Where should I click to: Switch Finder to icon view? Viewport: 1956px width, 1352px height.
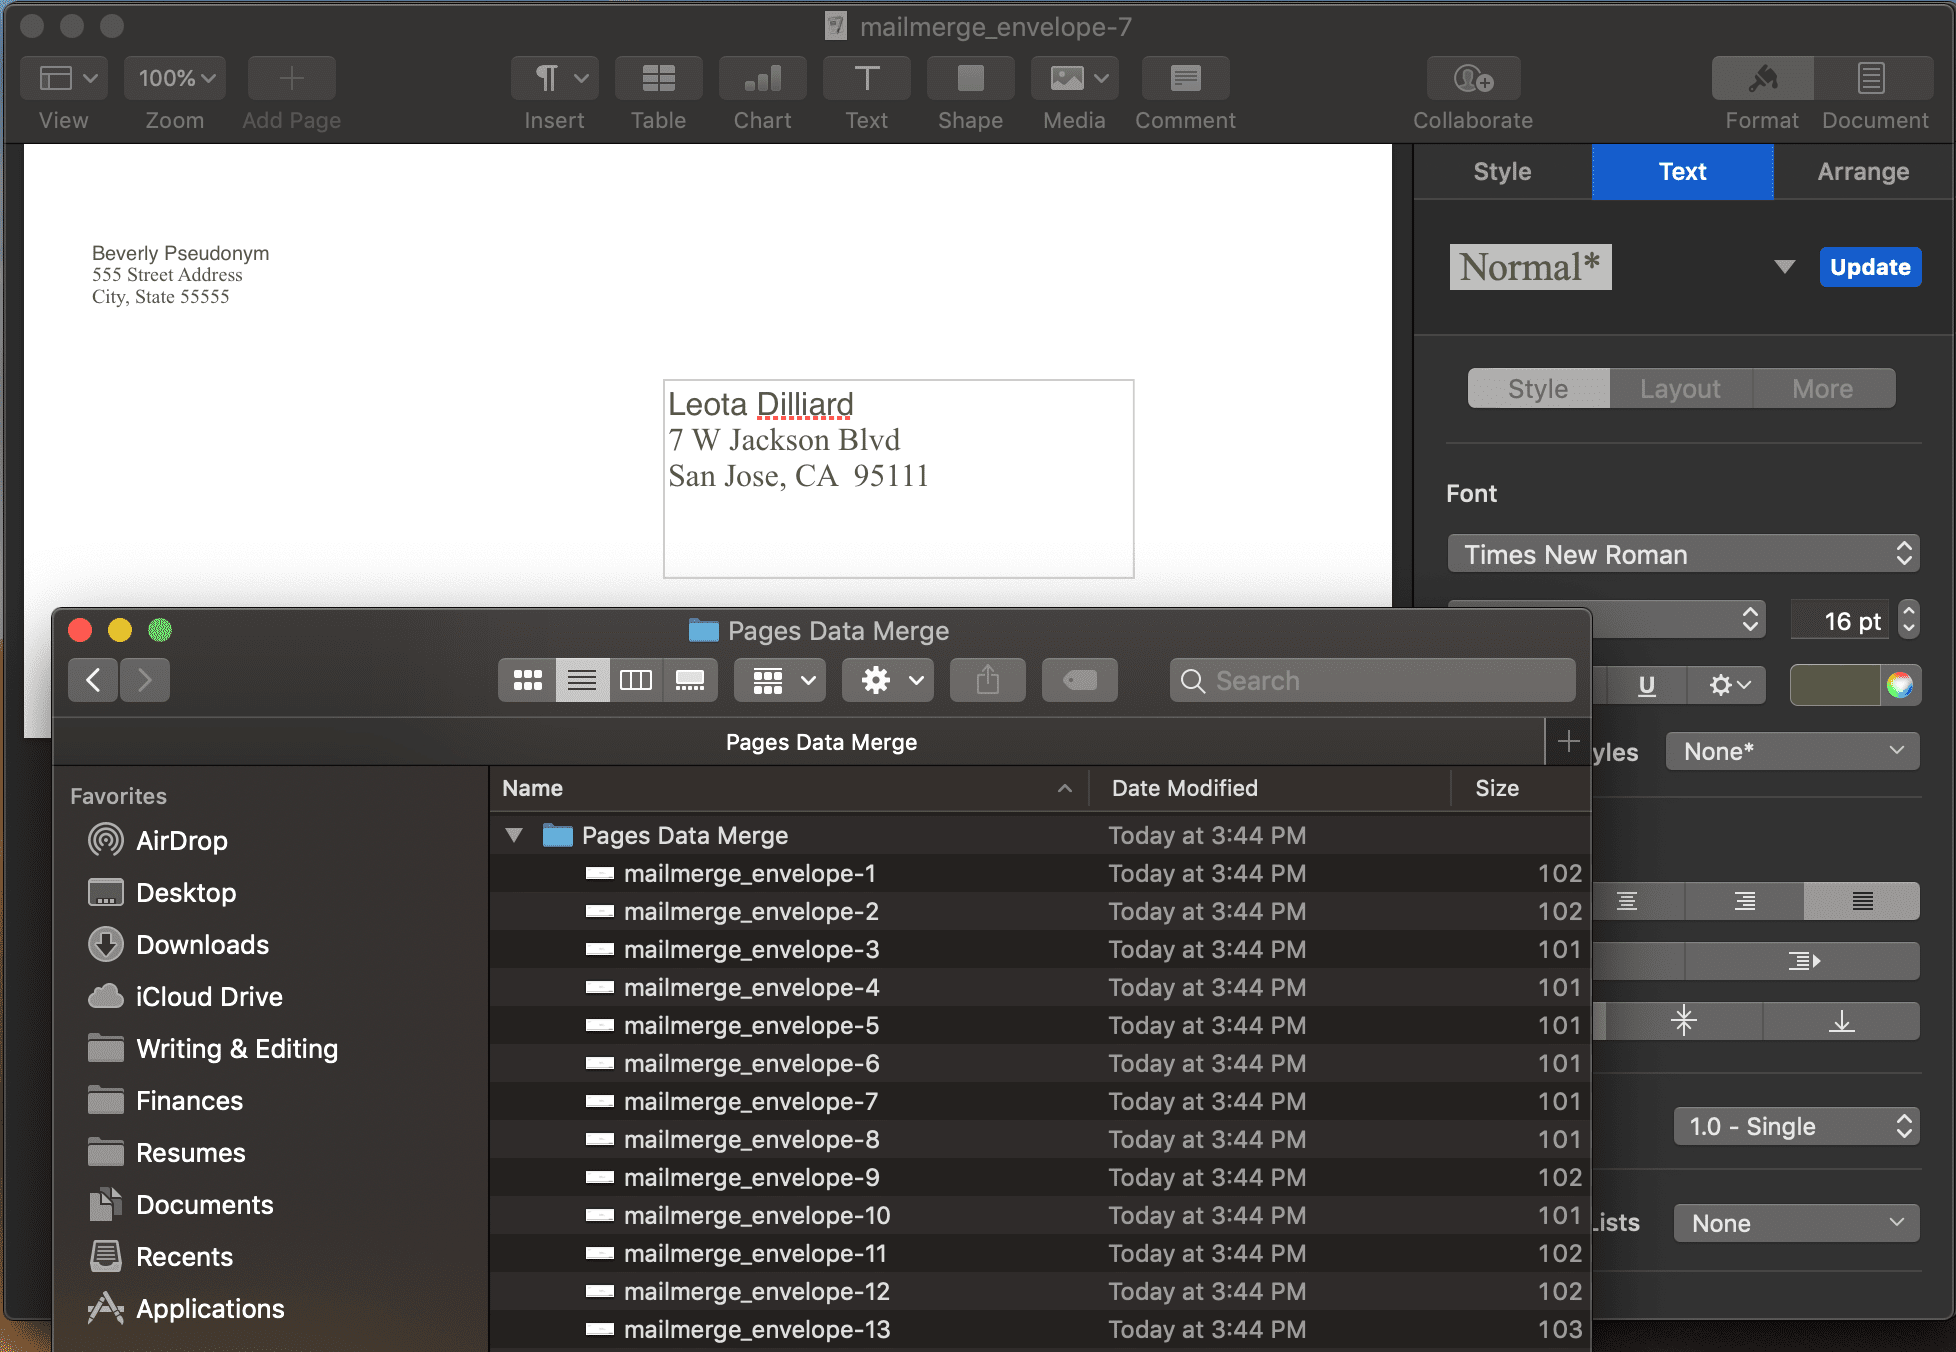(527, 681)
